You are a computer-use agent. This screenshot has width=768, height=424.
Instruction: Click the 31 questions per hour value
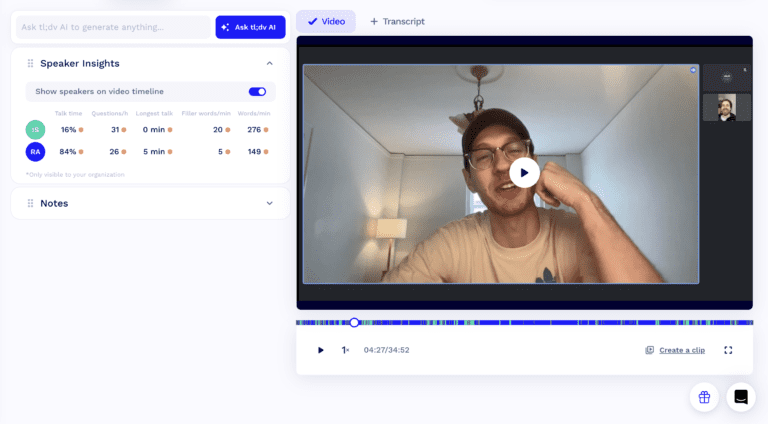coord(115,130)
